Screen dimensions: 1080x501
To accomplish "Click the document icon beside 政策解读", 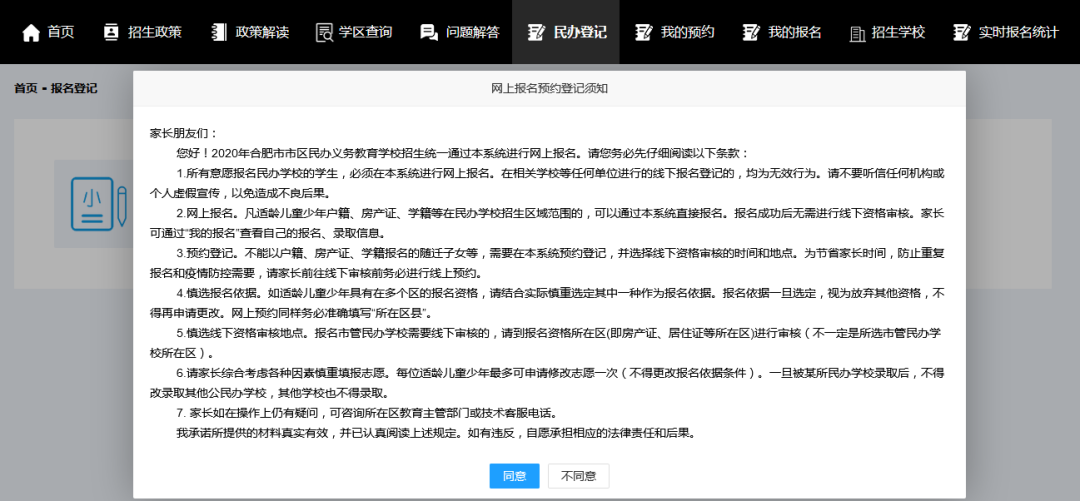I will click(219, 32).
